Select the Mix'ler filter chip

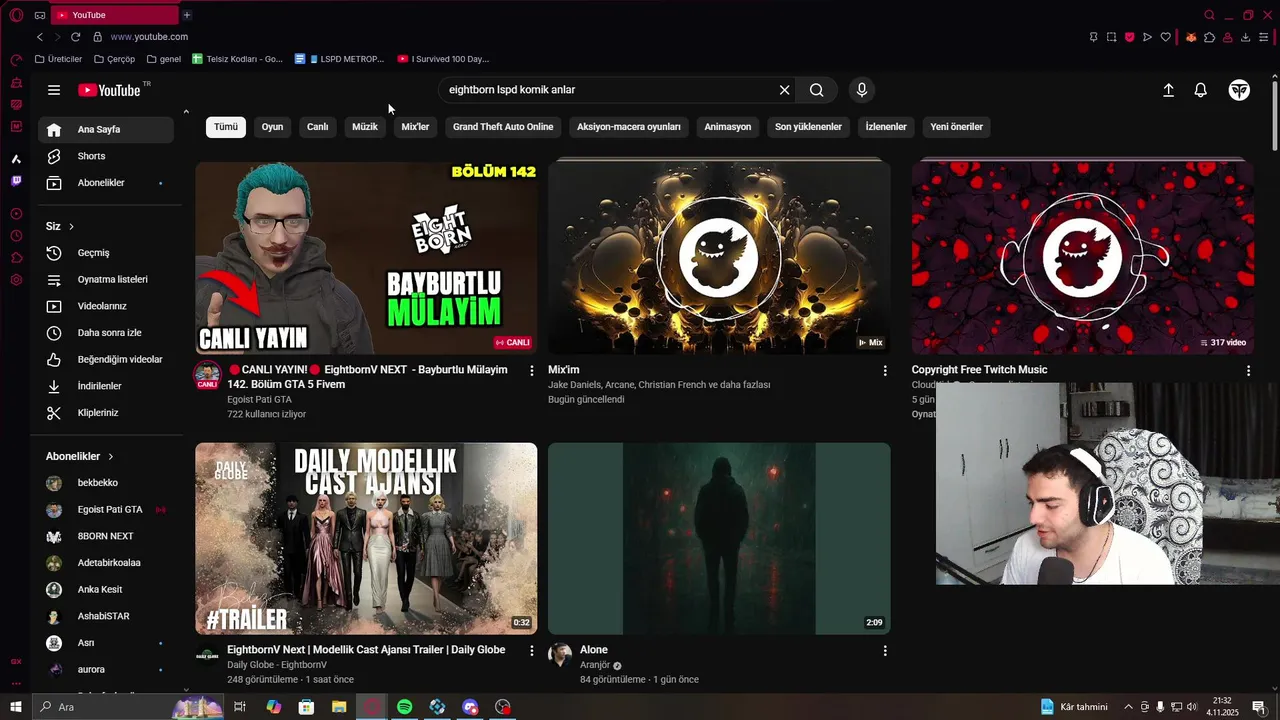coord(415,127)
